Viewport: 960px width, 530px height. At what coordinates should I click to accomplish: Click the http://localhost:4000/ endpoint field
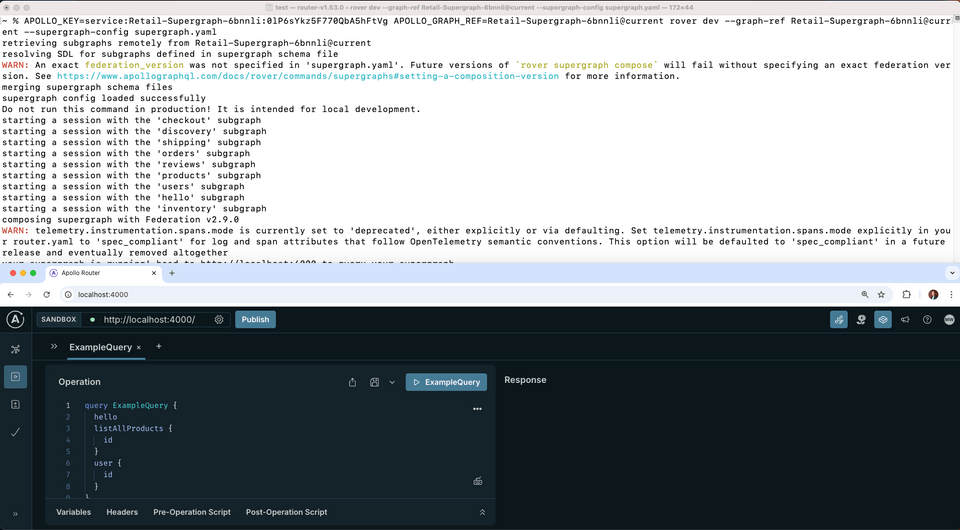[x=149, y=319]
